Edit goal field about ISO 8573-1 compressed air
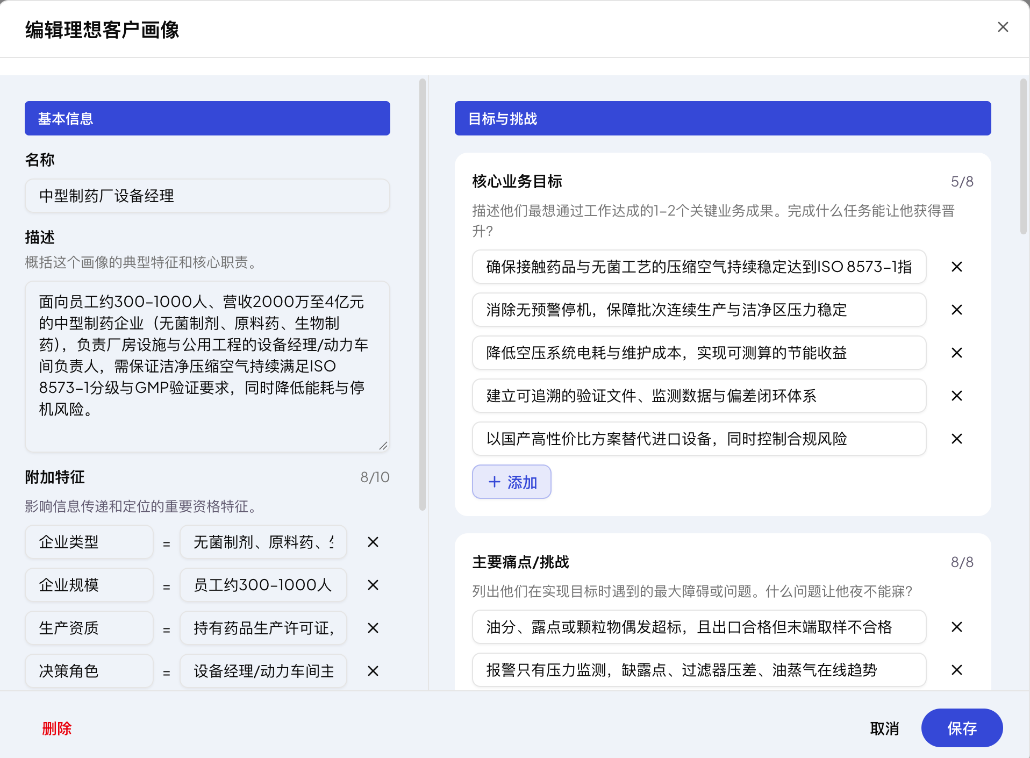Viewport: 1030px width, 758px height. click(699, 267)
